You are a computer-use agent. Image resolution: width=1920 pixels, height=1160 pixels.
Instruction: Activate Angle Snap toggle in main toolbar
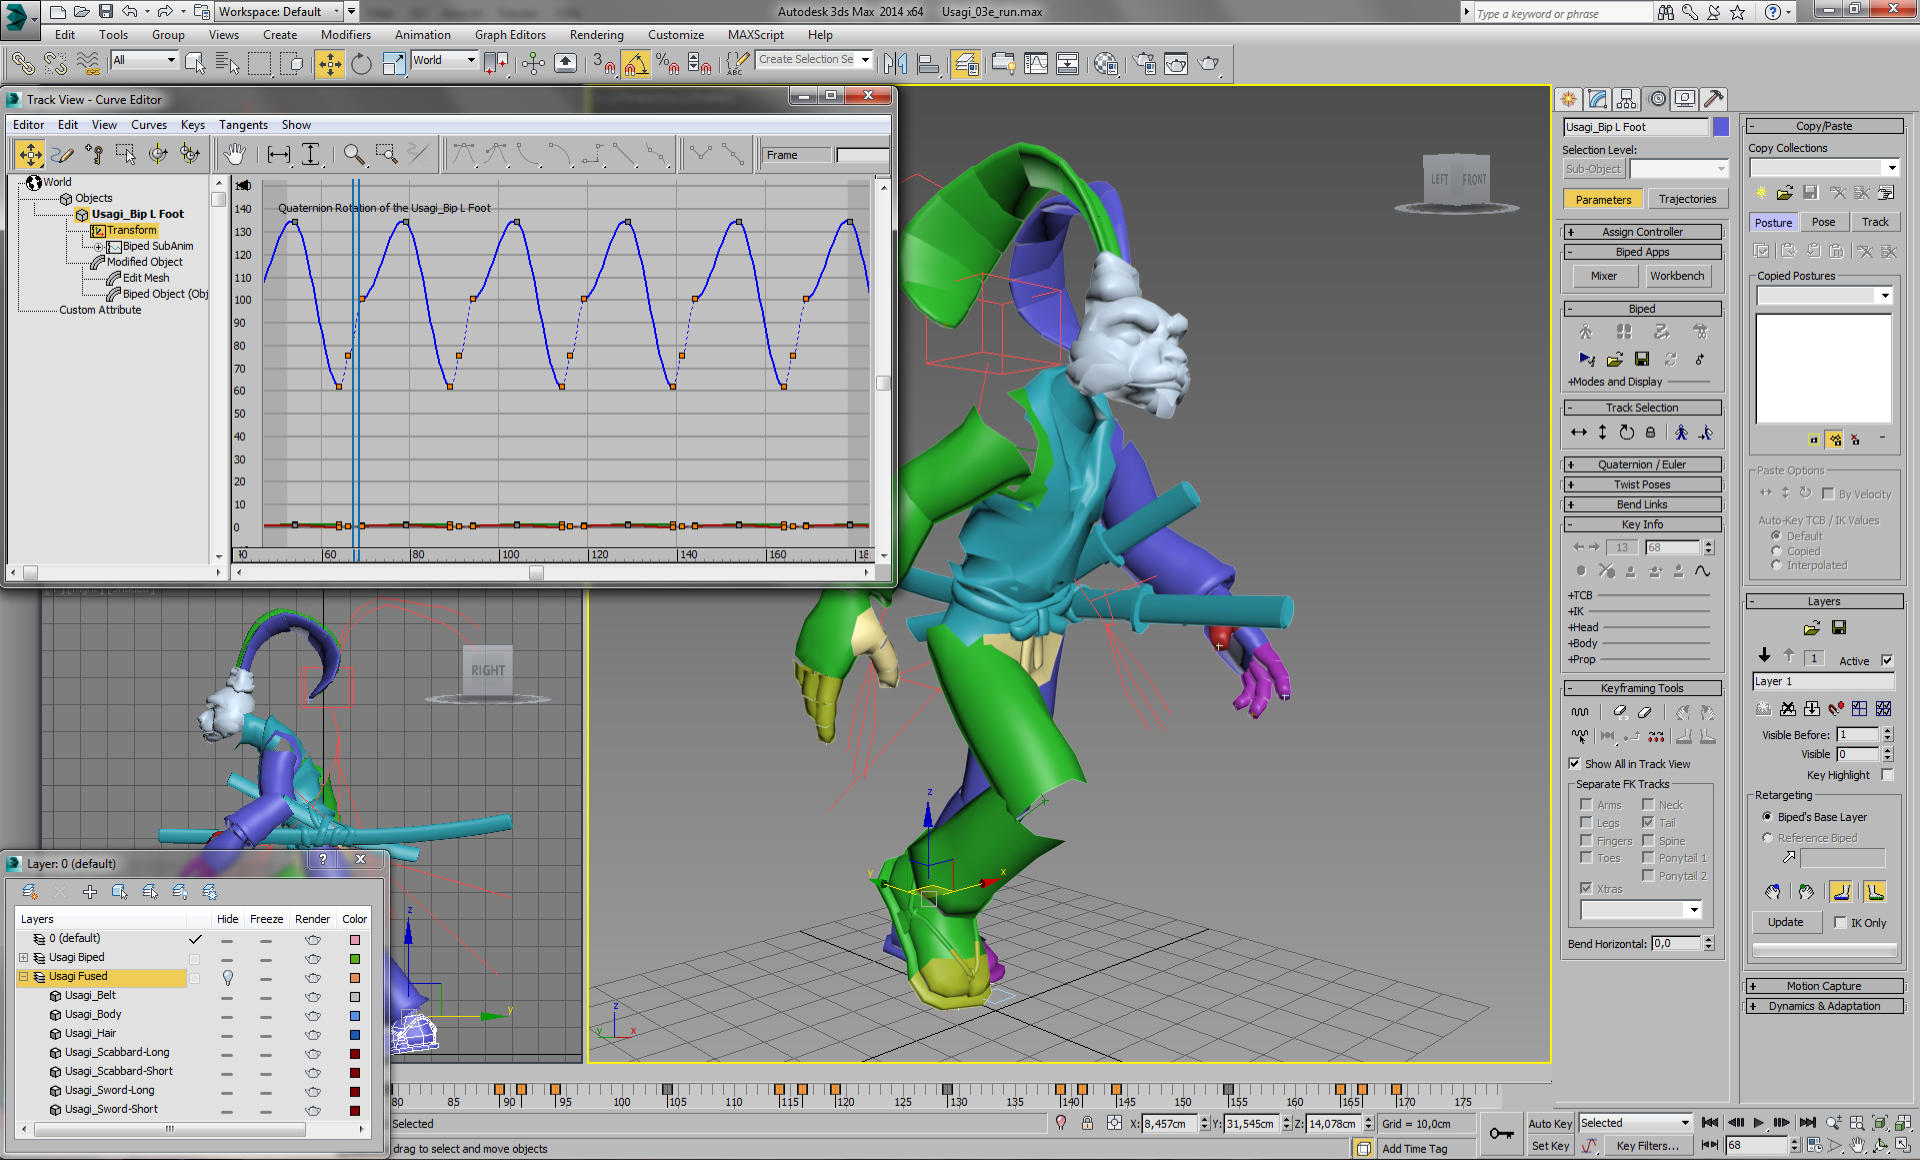click(636, 64)
